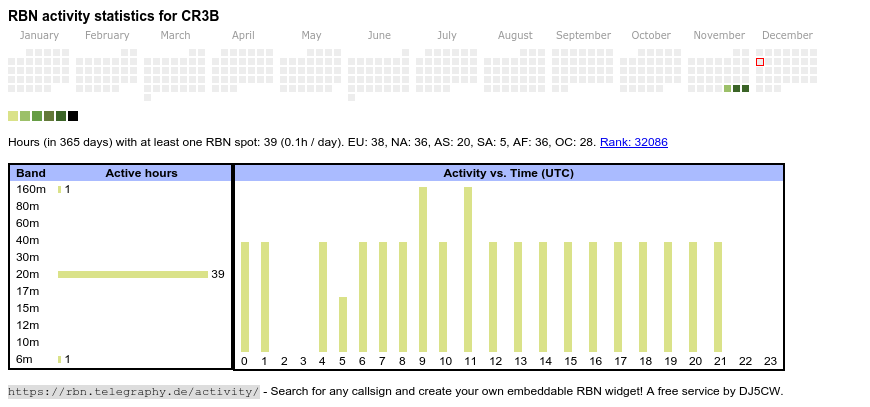Click the November month label
This screenshot has width=870, height=407.
[719, 35]
